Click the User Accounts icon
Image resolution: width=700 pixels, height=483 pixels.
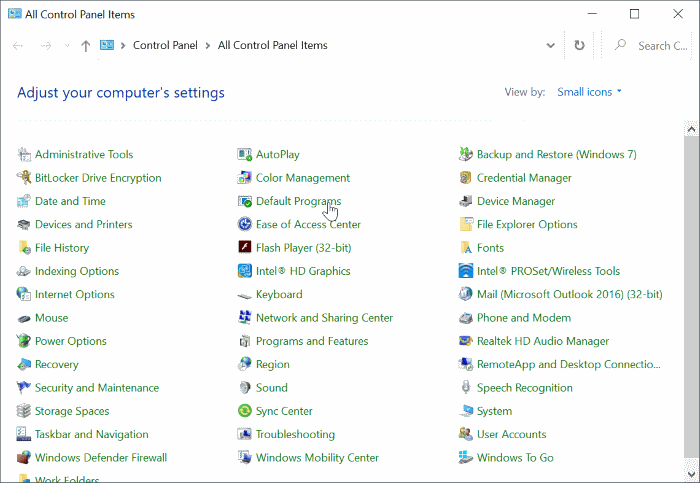(466, 434)
